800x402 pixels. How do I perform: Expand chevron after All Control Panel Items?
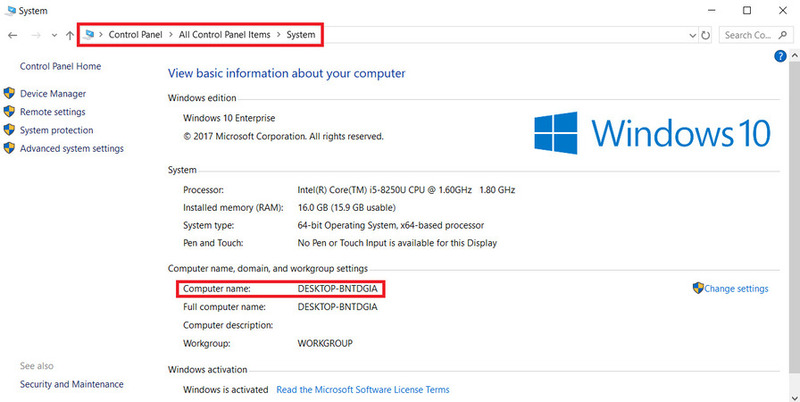pos(279,35)
